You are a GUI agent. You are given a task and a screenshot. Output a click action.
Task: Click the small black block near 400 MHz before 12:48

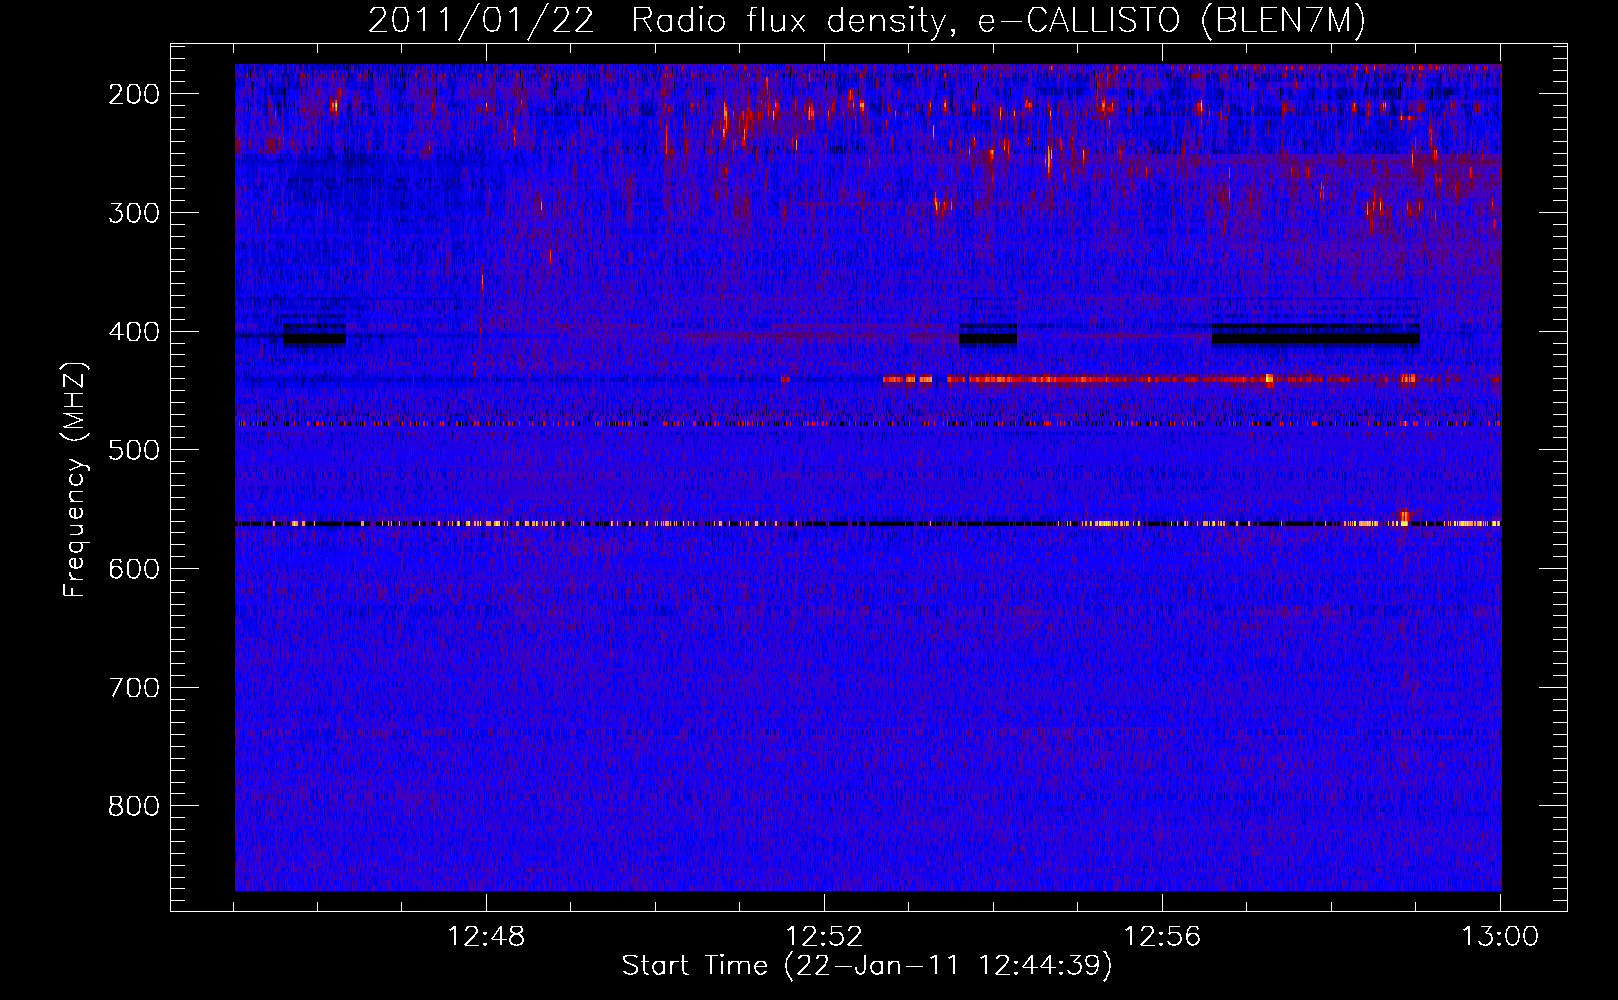pyautogui.click(x=314, y=335)
